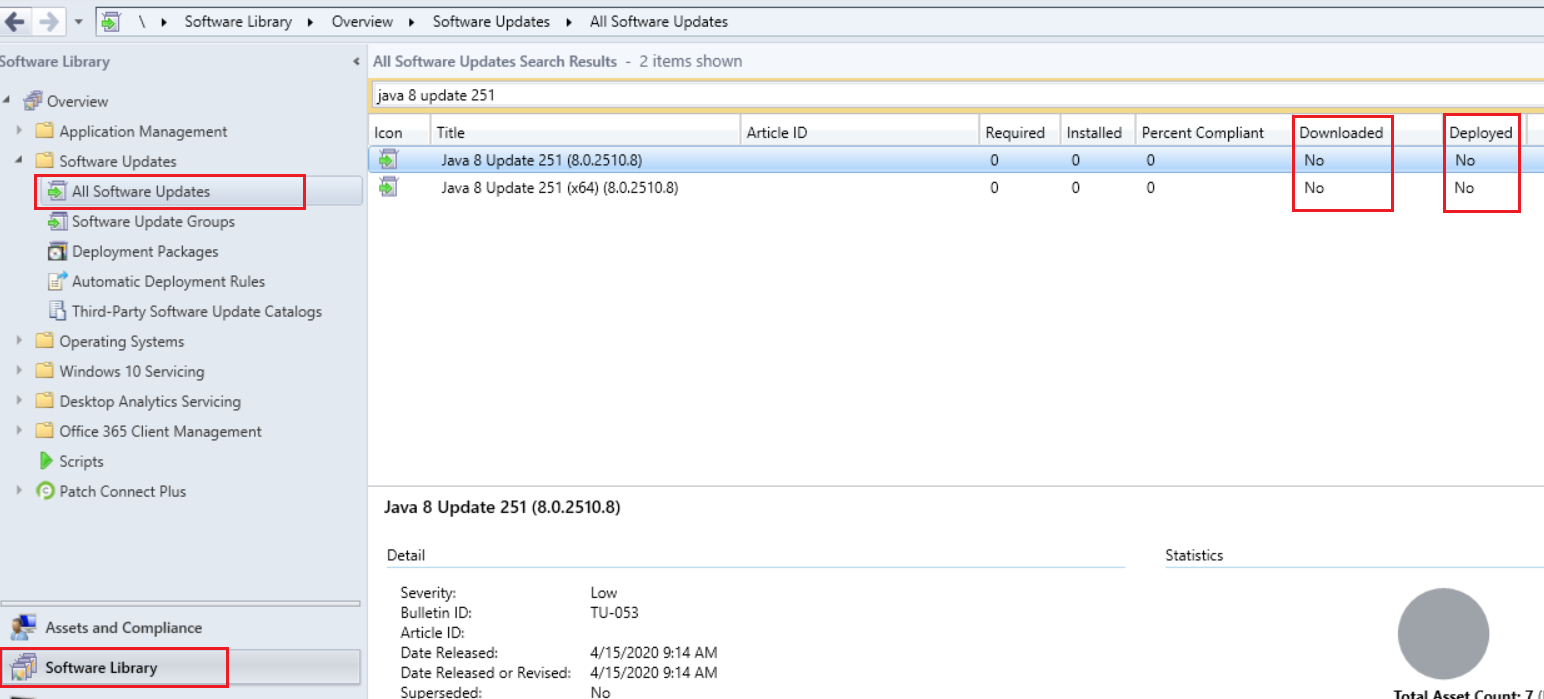Click the Software Updates folder icon
The height and width of the screenshot is (699, 1544).
(x=44, y=161)
